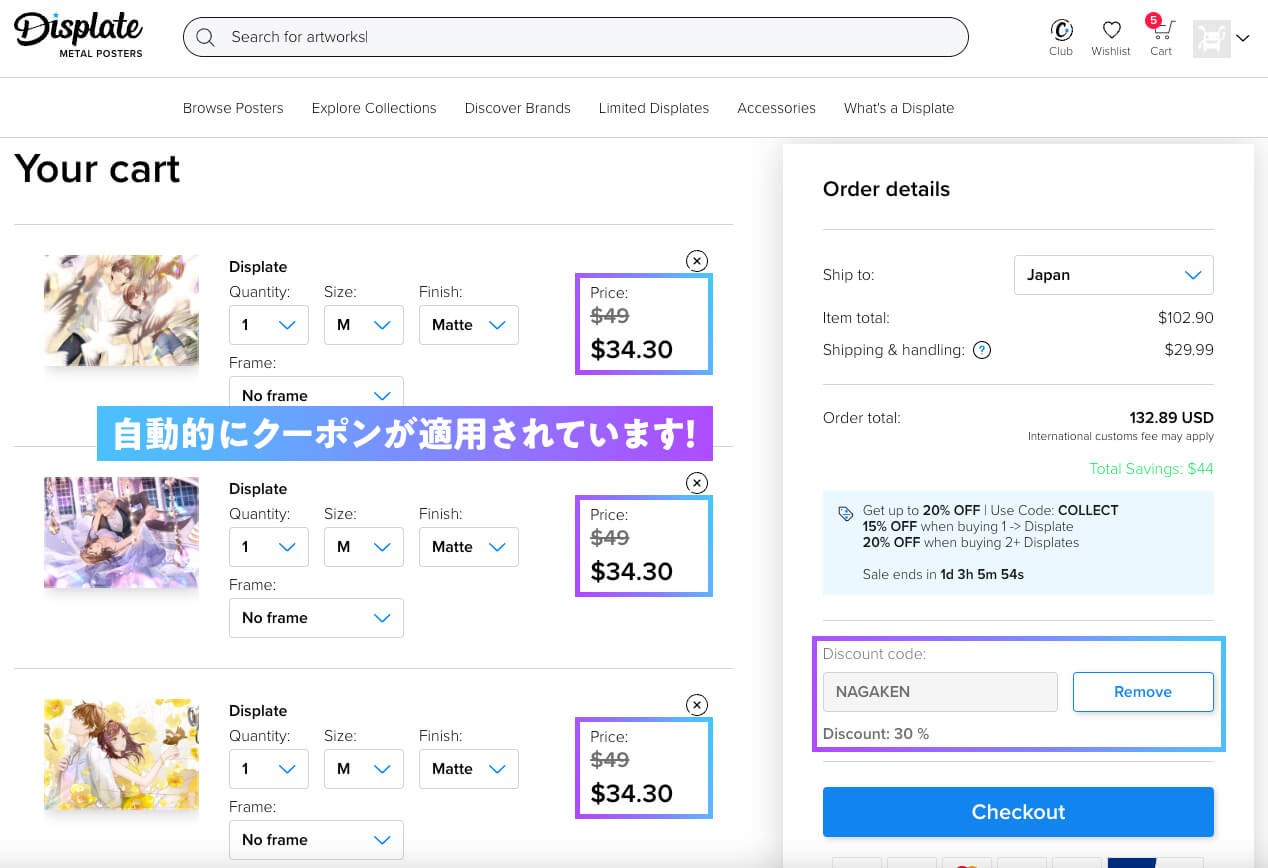
Task: Click the Total Savings: $44 text
Action: [1151, 469]
